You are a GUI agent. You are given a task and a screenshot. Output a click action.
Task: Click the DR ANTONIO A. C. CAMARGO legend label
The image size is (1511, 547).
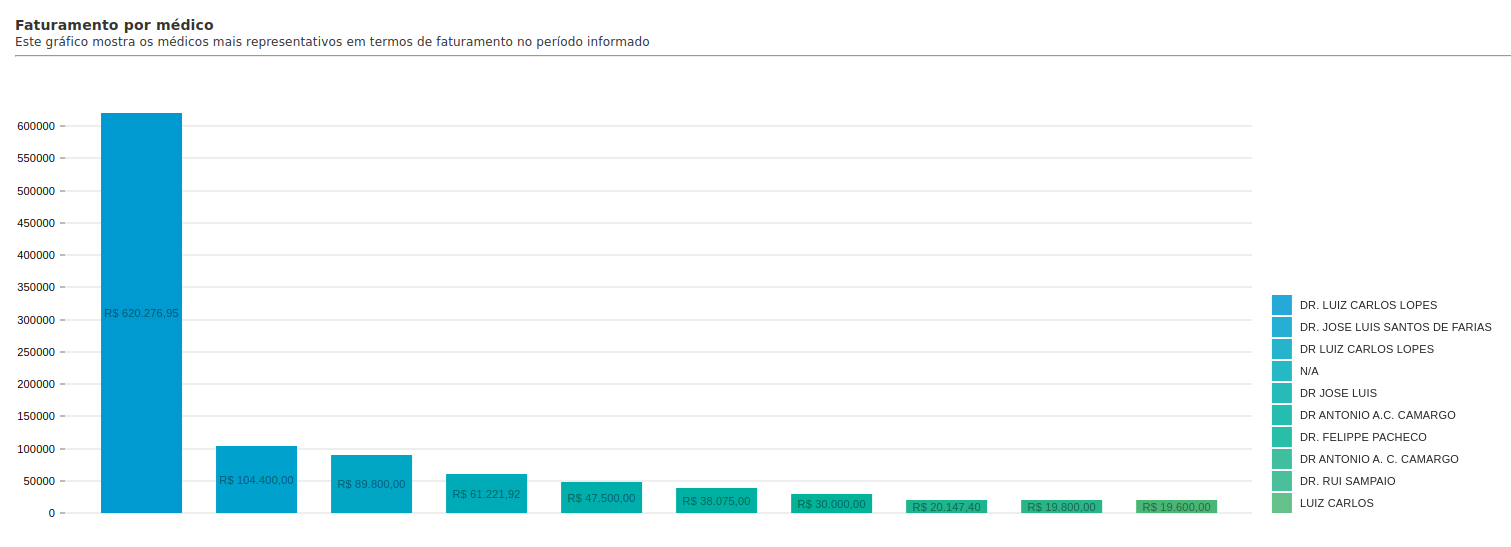click(x=1379, y=459)
